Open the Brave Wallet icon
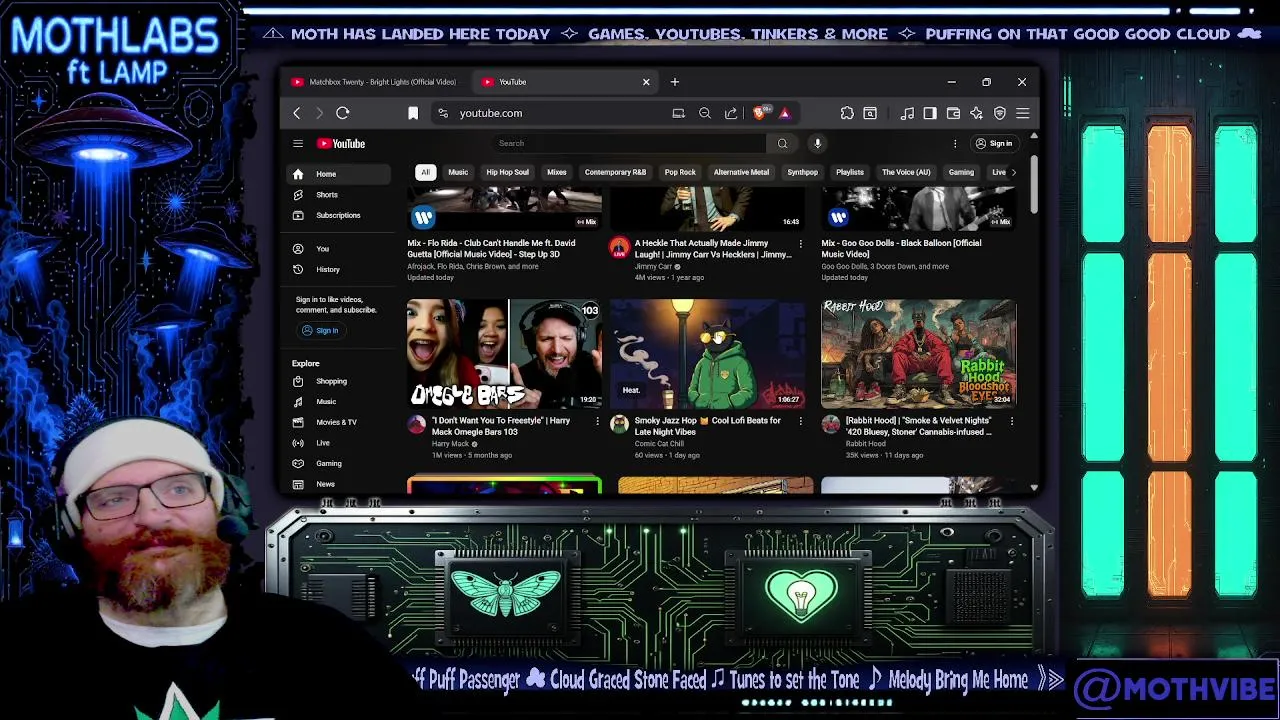 click(x=953, y=113)
